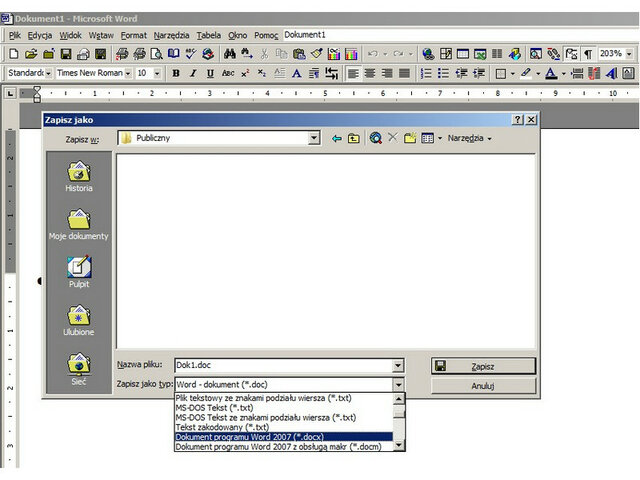Click the create new folder icon
Screen dimensions: 640x480
(x=410, y=138)
